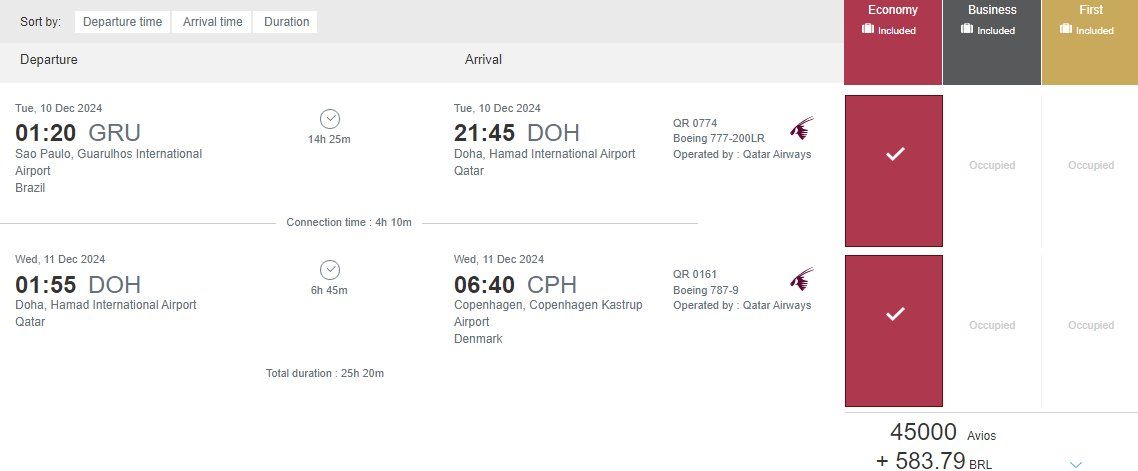1138x471 pixels.
Task: Click the QR 0161 flight number
Action: pyautogui.click(x=695, y=274)
